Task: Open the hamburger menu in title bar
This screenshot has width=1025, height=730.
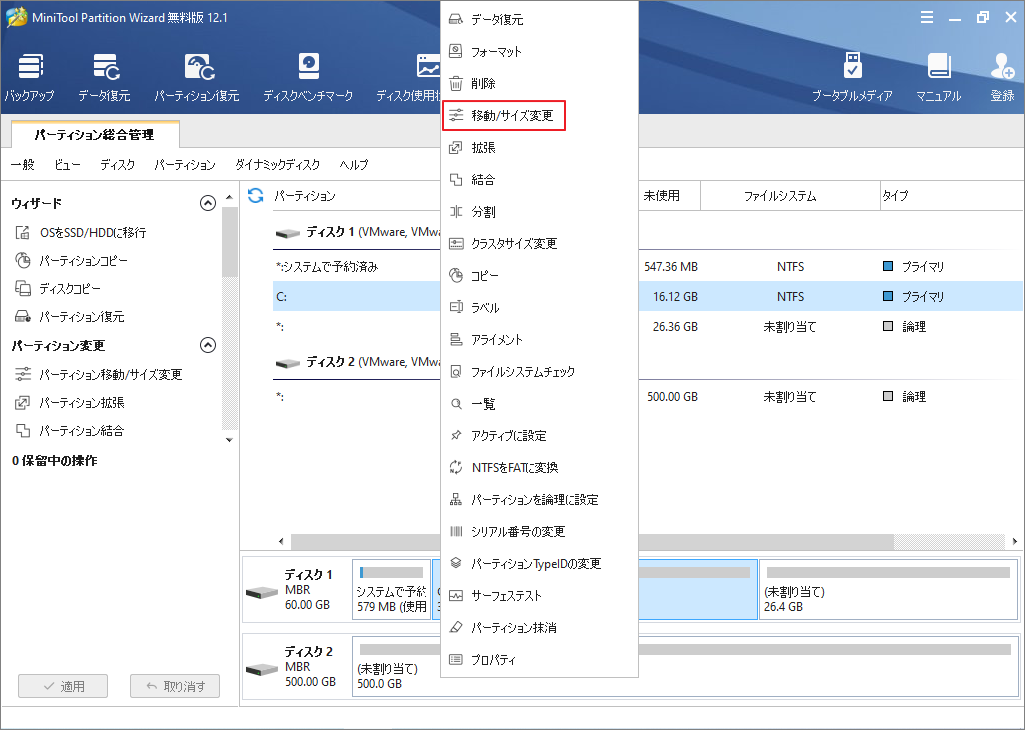Action: (x=926, y=18)
